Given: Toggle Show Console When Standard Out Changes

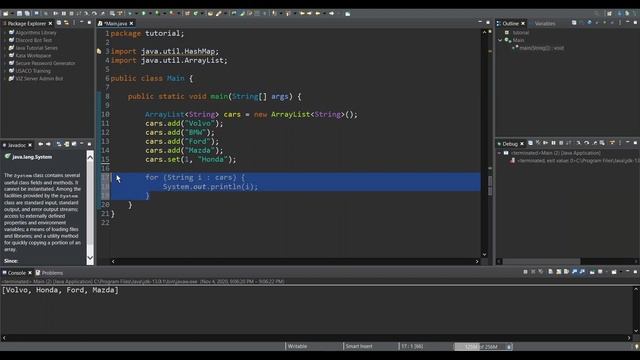Looking at the screenshot, I should pos(575,271).
